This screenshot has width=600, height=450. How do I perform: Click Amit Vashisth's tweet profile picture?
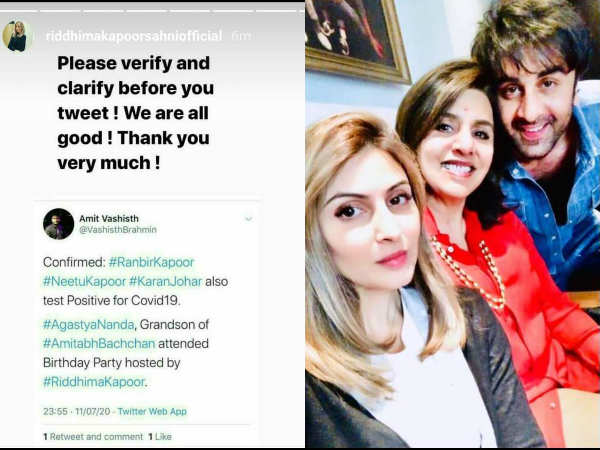59,224
